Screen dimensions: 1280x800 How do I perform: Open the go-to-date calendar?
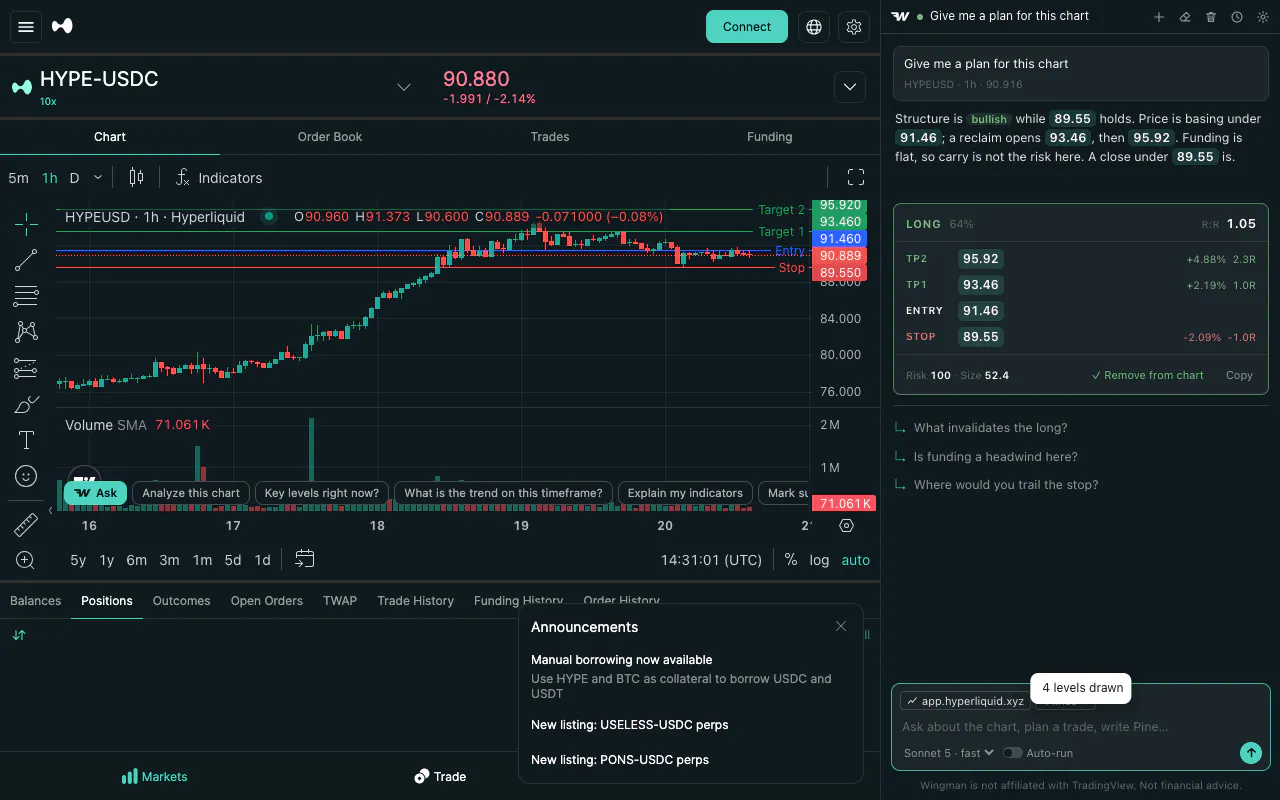click(305, 559)
